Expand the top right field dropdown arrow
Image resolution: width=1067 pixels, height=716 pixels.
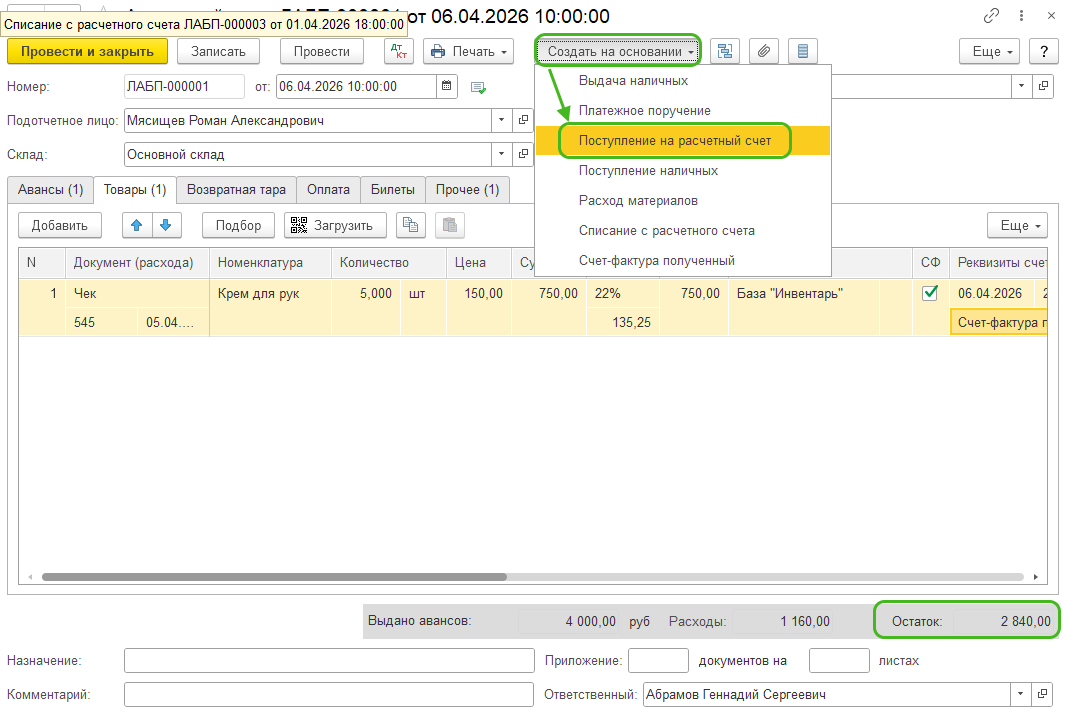pos(1021,86)
